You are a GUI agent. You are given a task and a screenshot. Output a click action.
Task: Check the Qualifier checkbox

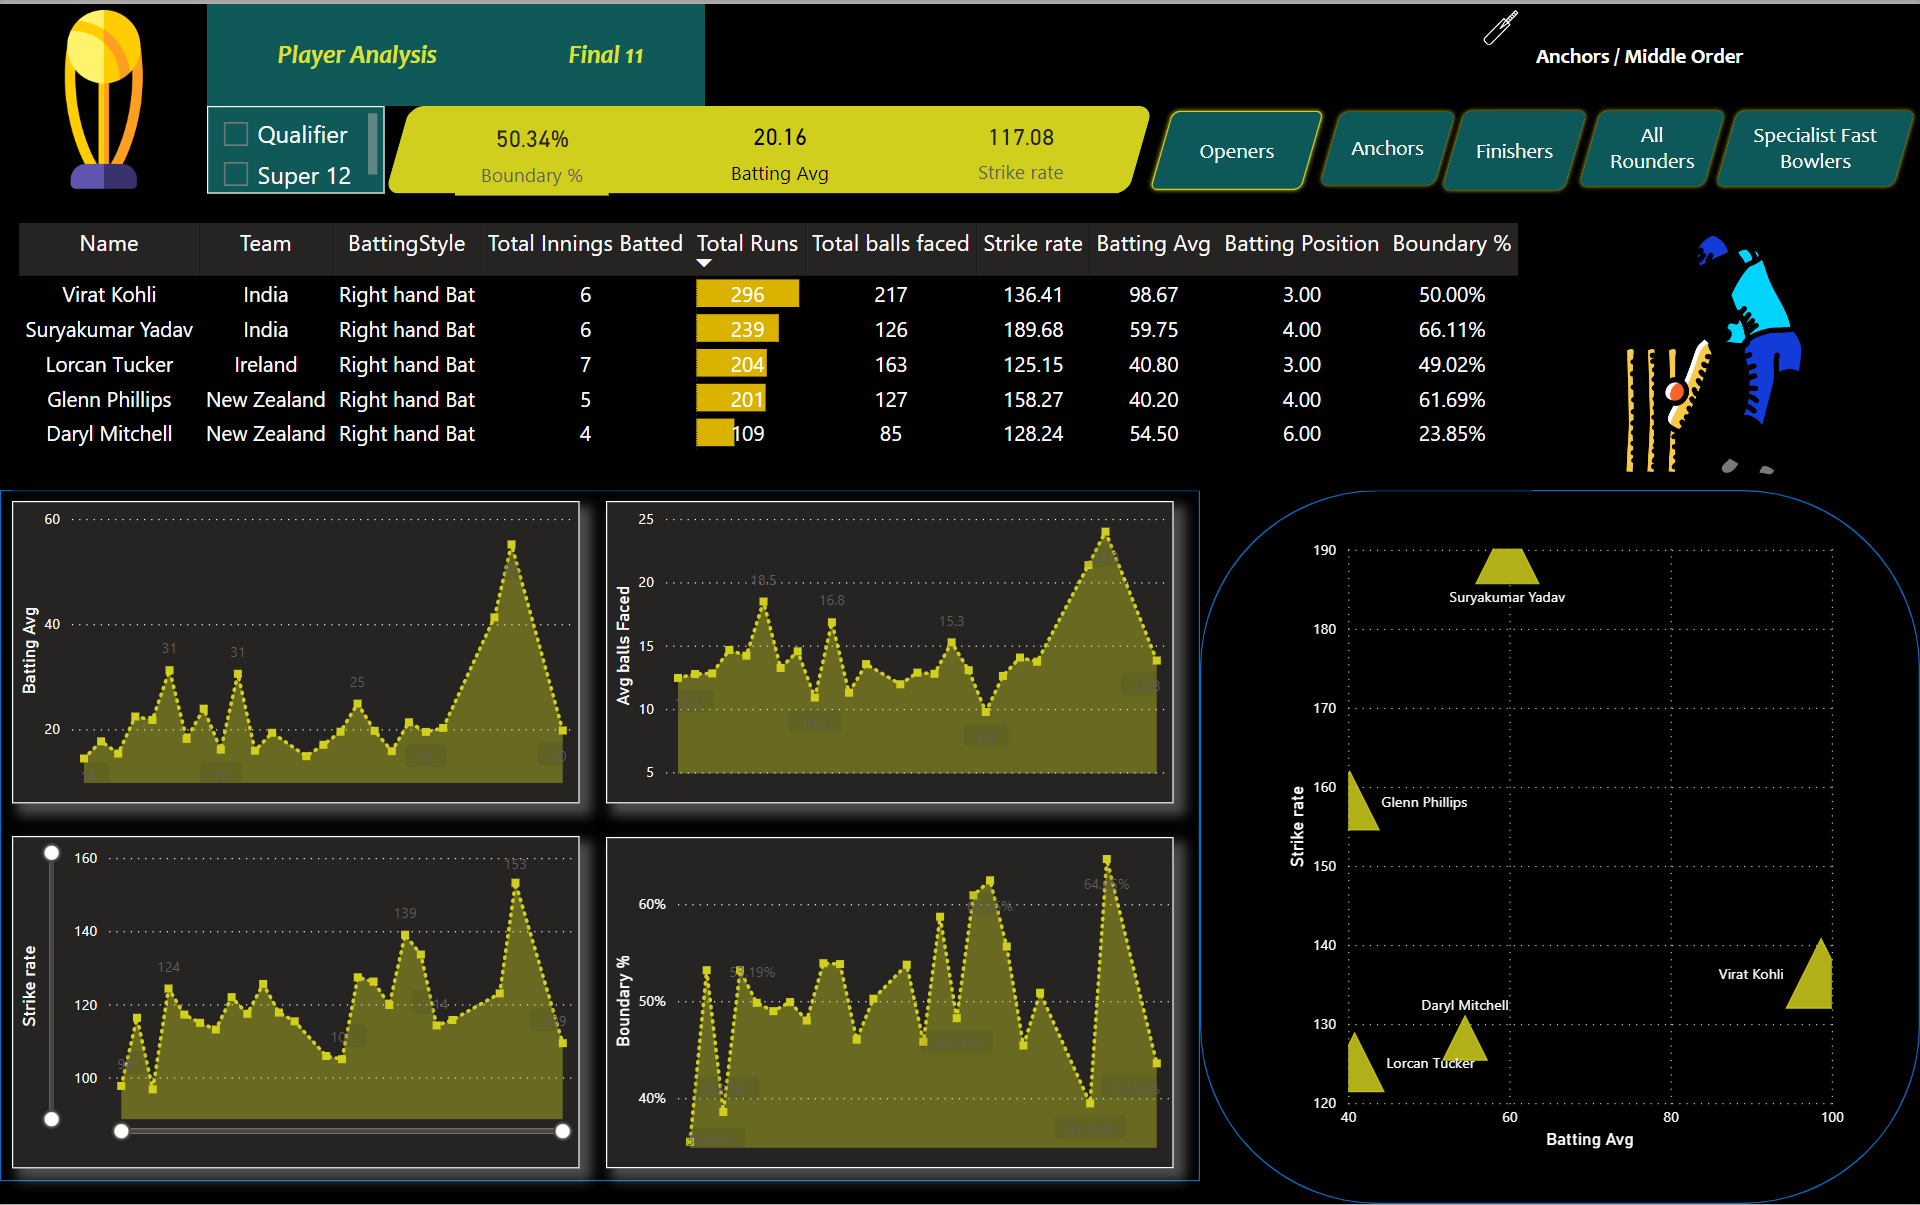click(236, 134)
